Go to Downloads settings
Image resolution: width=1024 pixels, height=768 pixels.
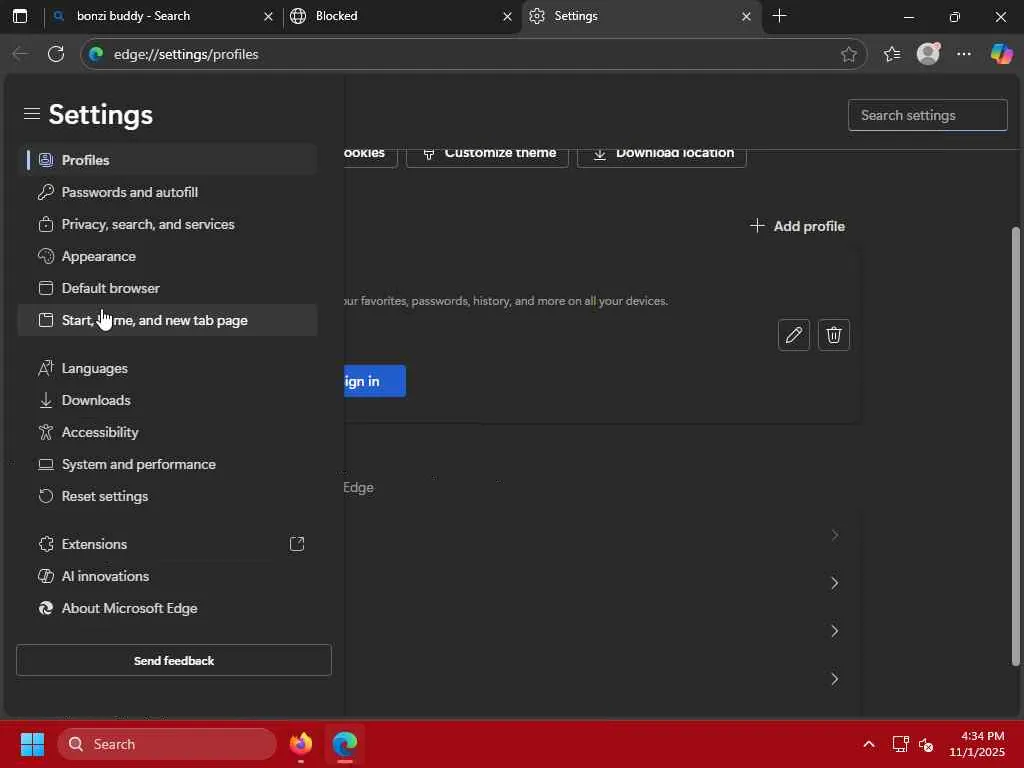pos(167,400)
